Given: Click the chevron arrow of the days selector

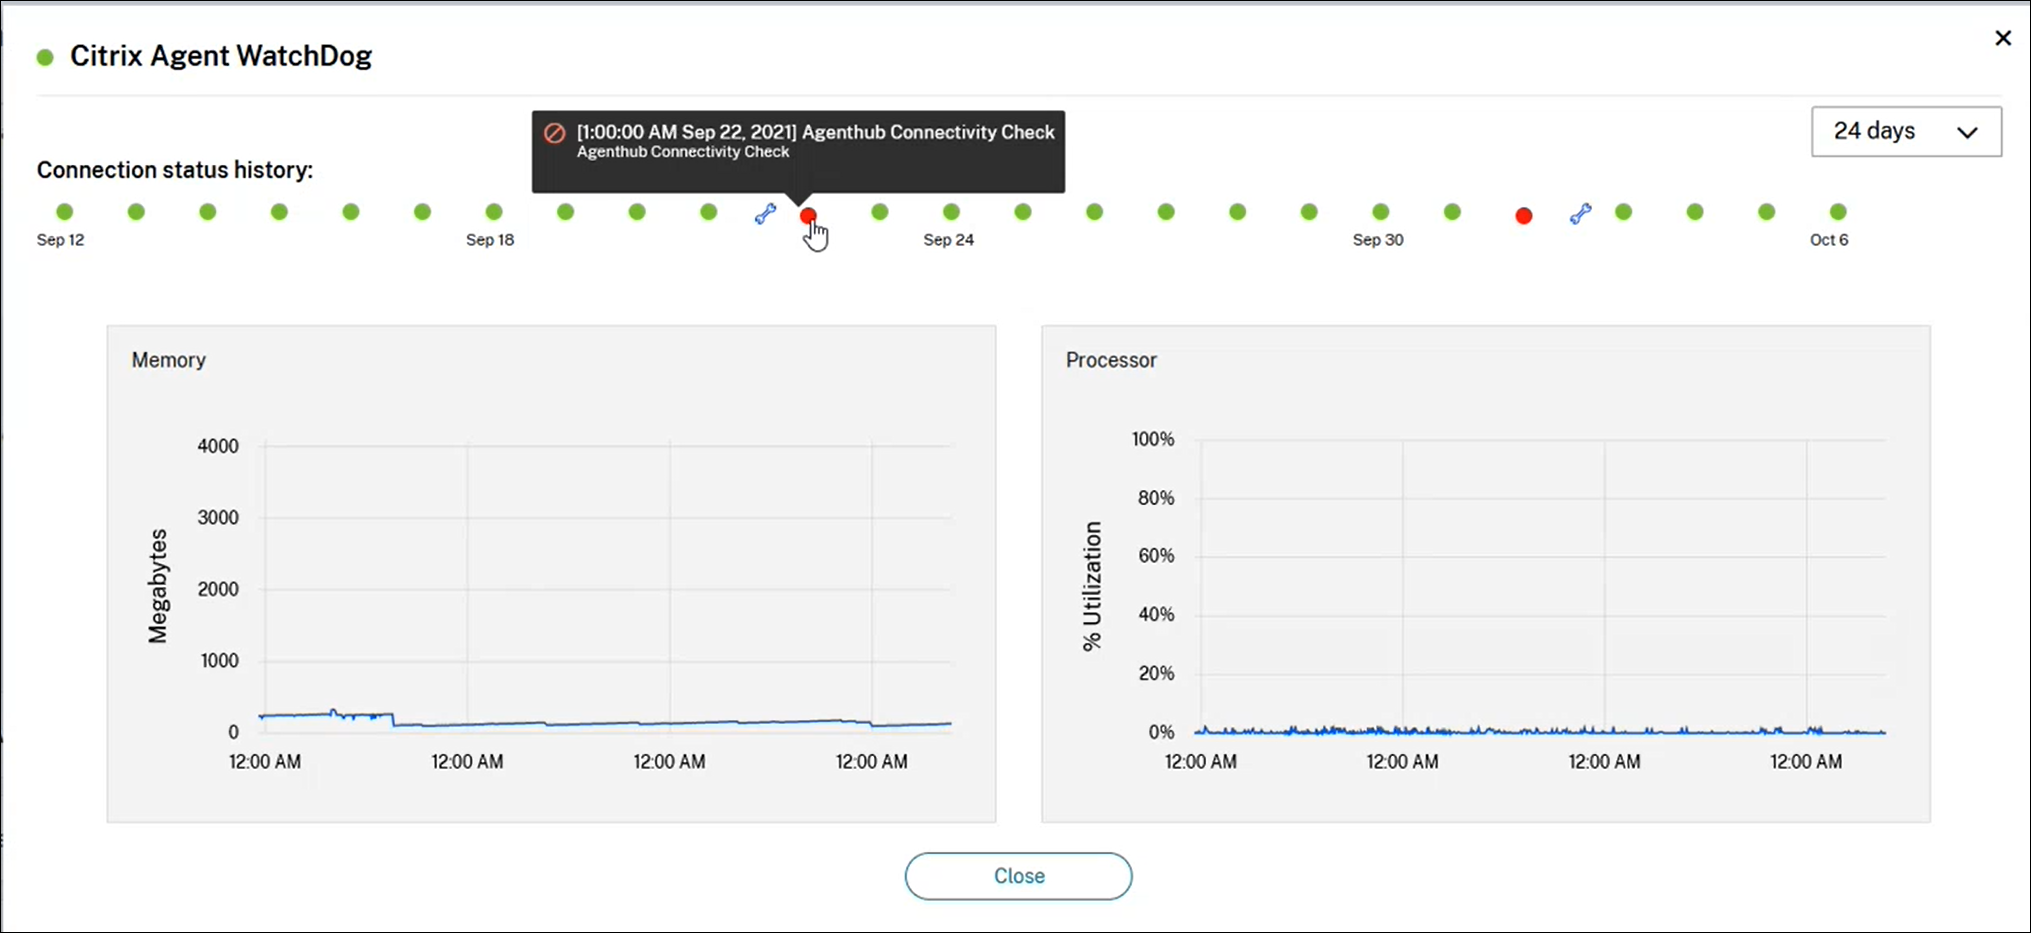Looking at the screenshot, I should tap(1967, 133).
